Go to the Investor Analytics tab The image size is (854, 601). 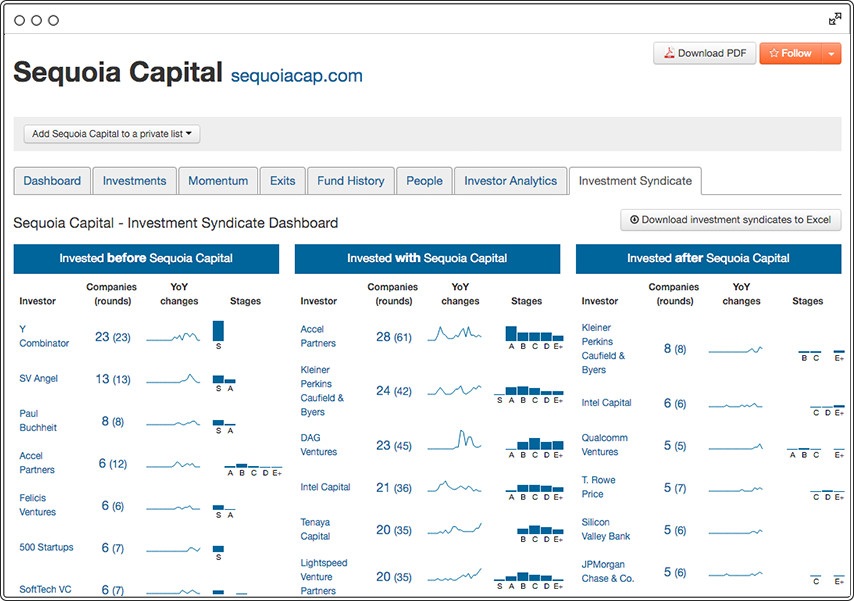coord(510,181)
